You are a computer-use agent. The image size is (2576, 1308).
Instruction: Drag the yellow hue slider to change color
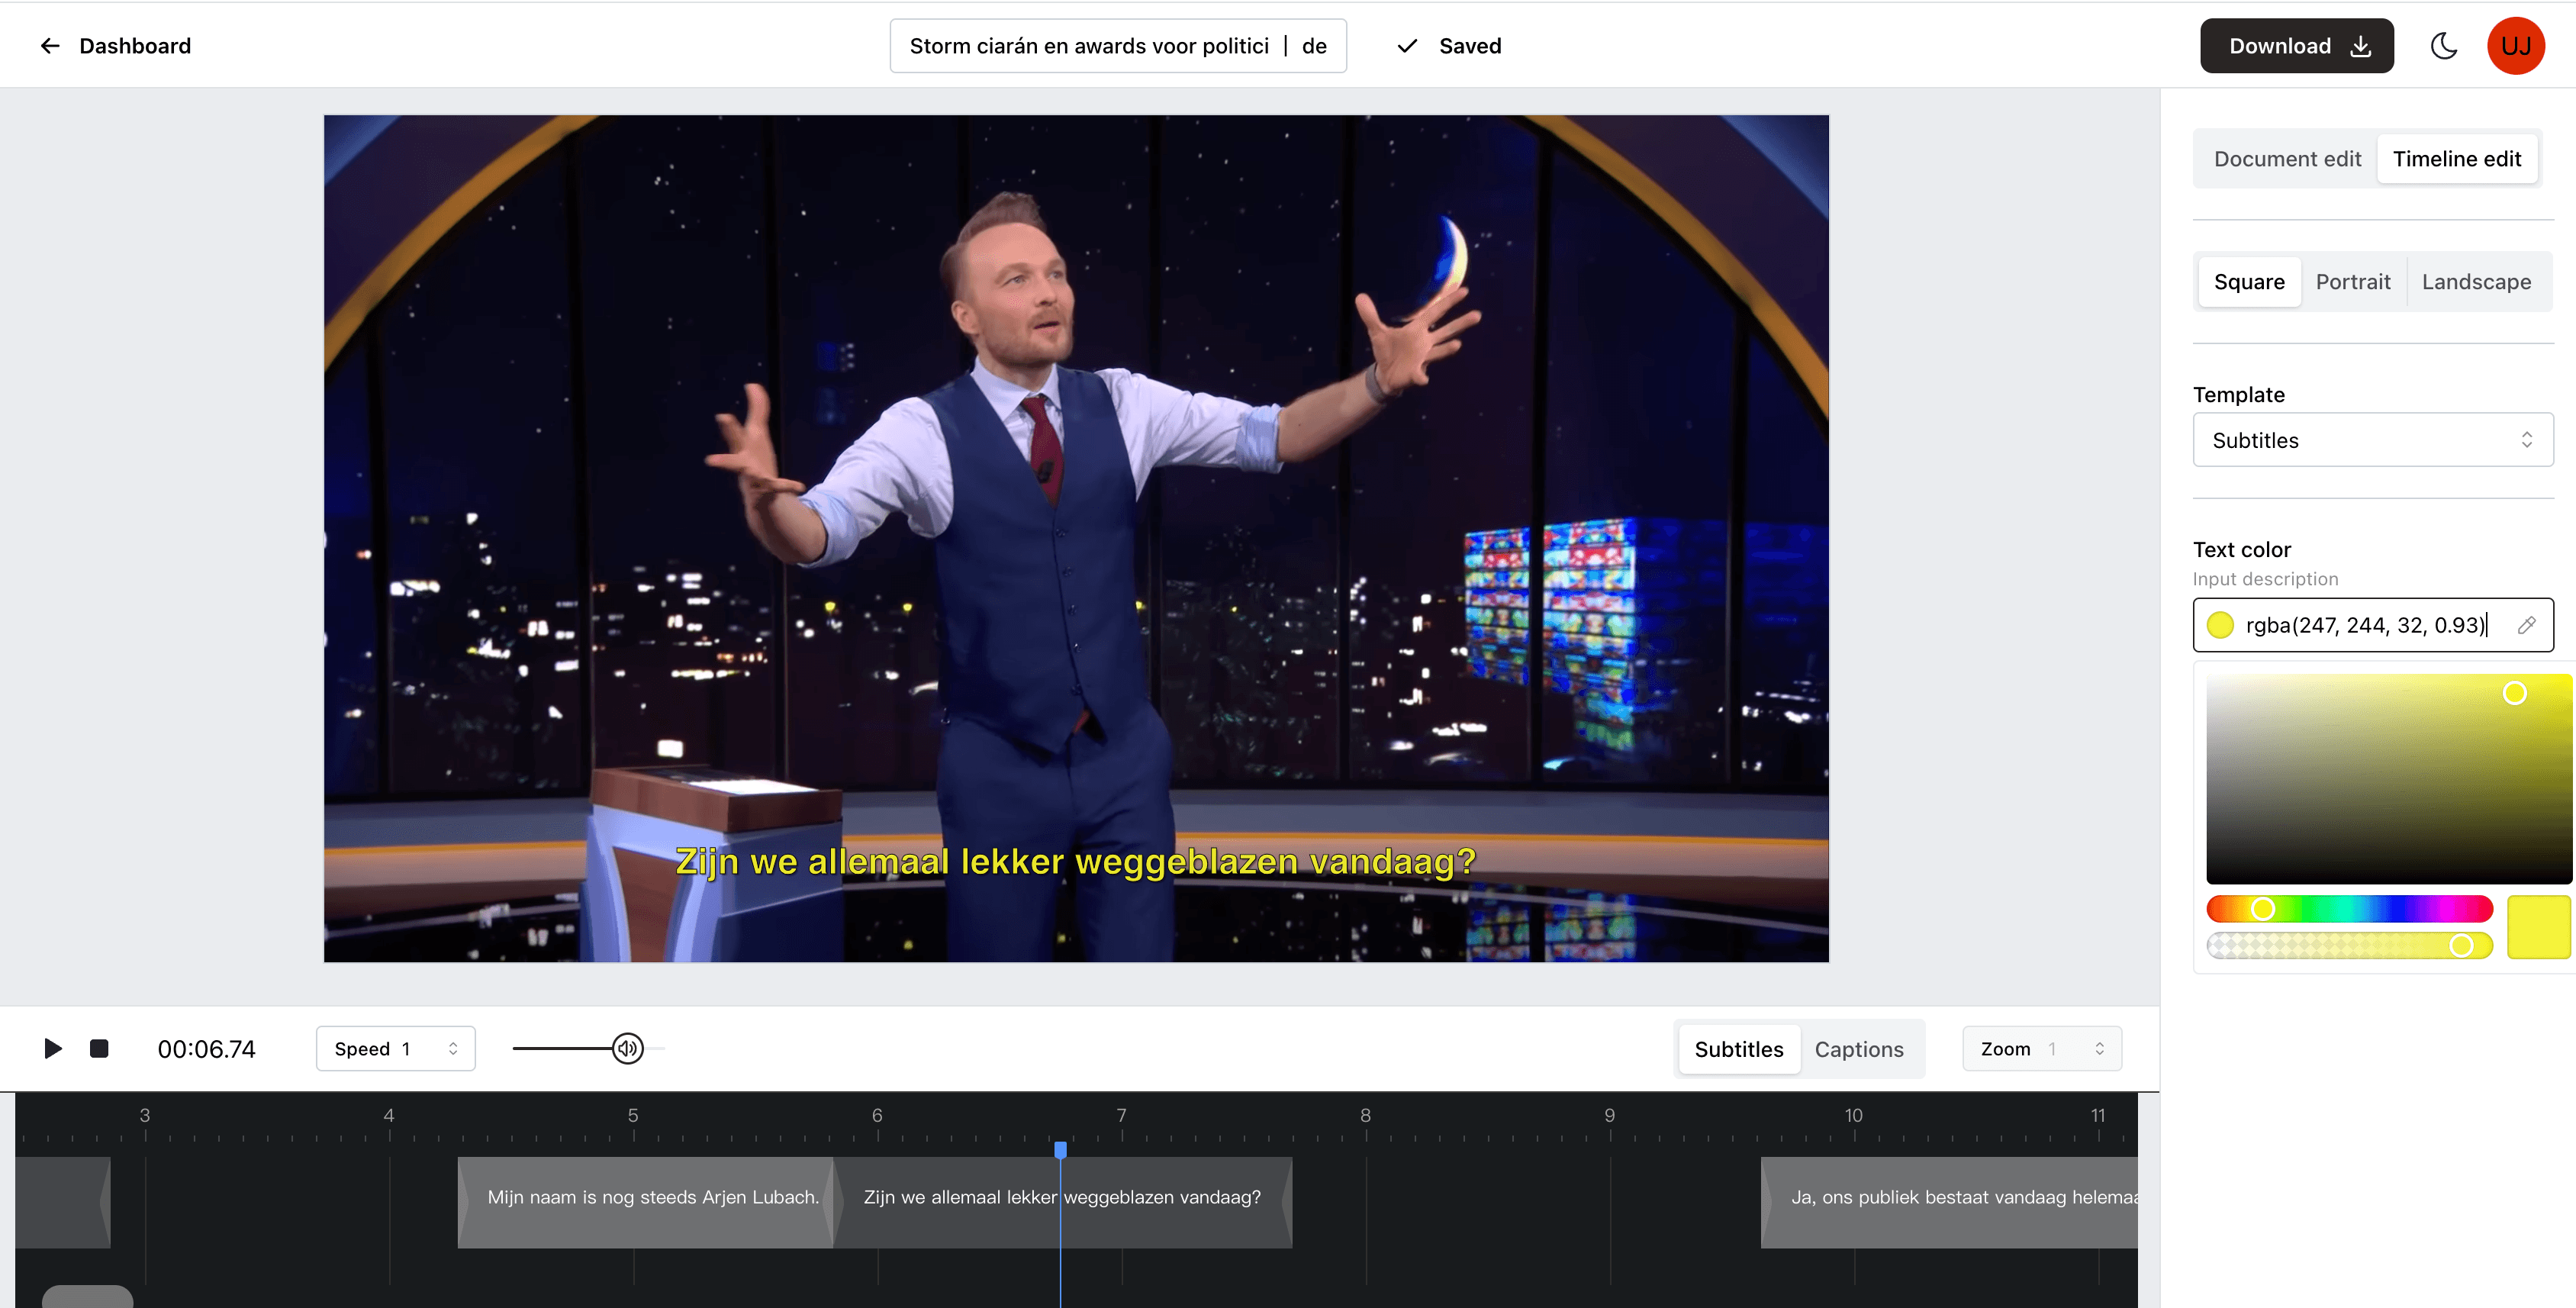click(x=2259, y=909)
